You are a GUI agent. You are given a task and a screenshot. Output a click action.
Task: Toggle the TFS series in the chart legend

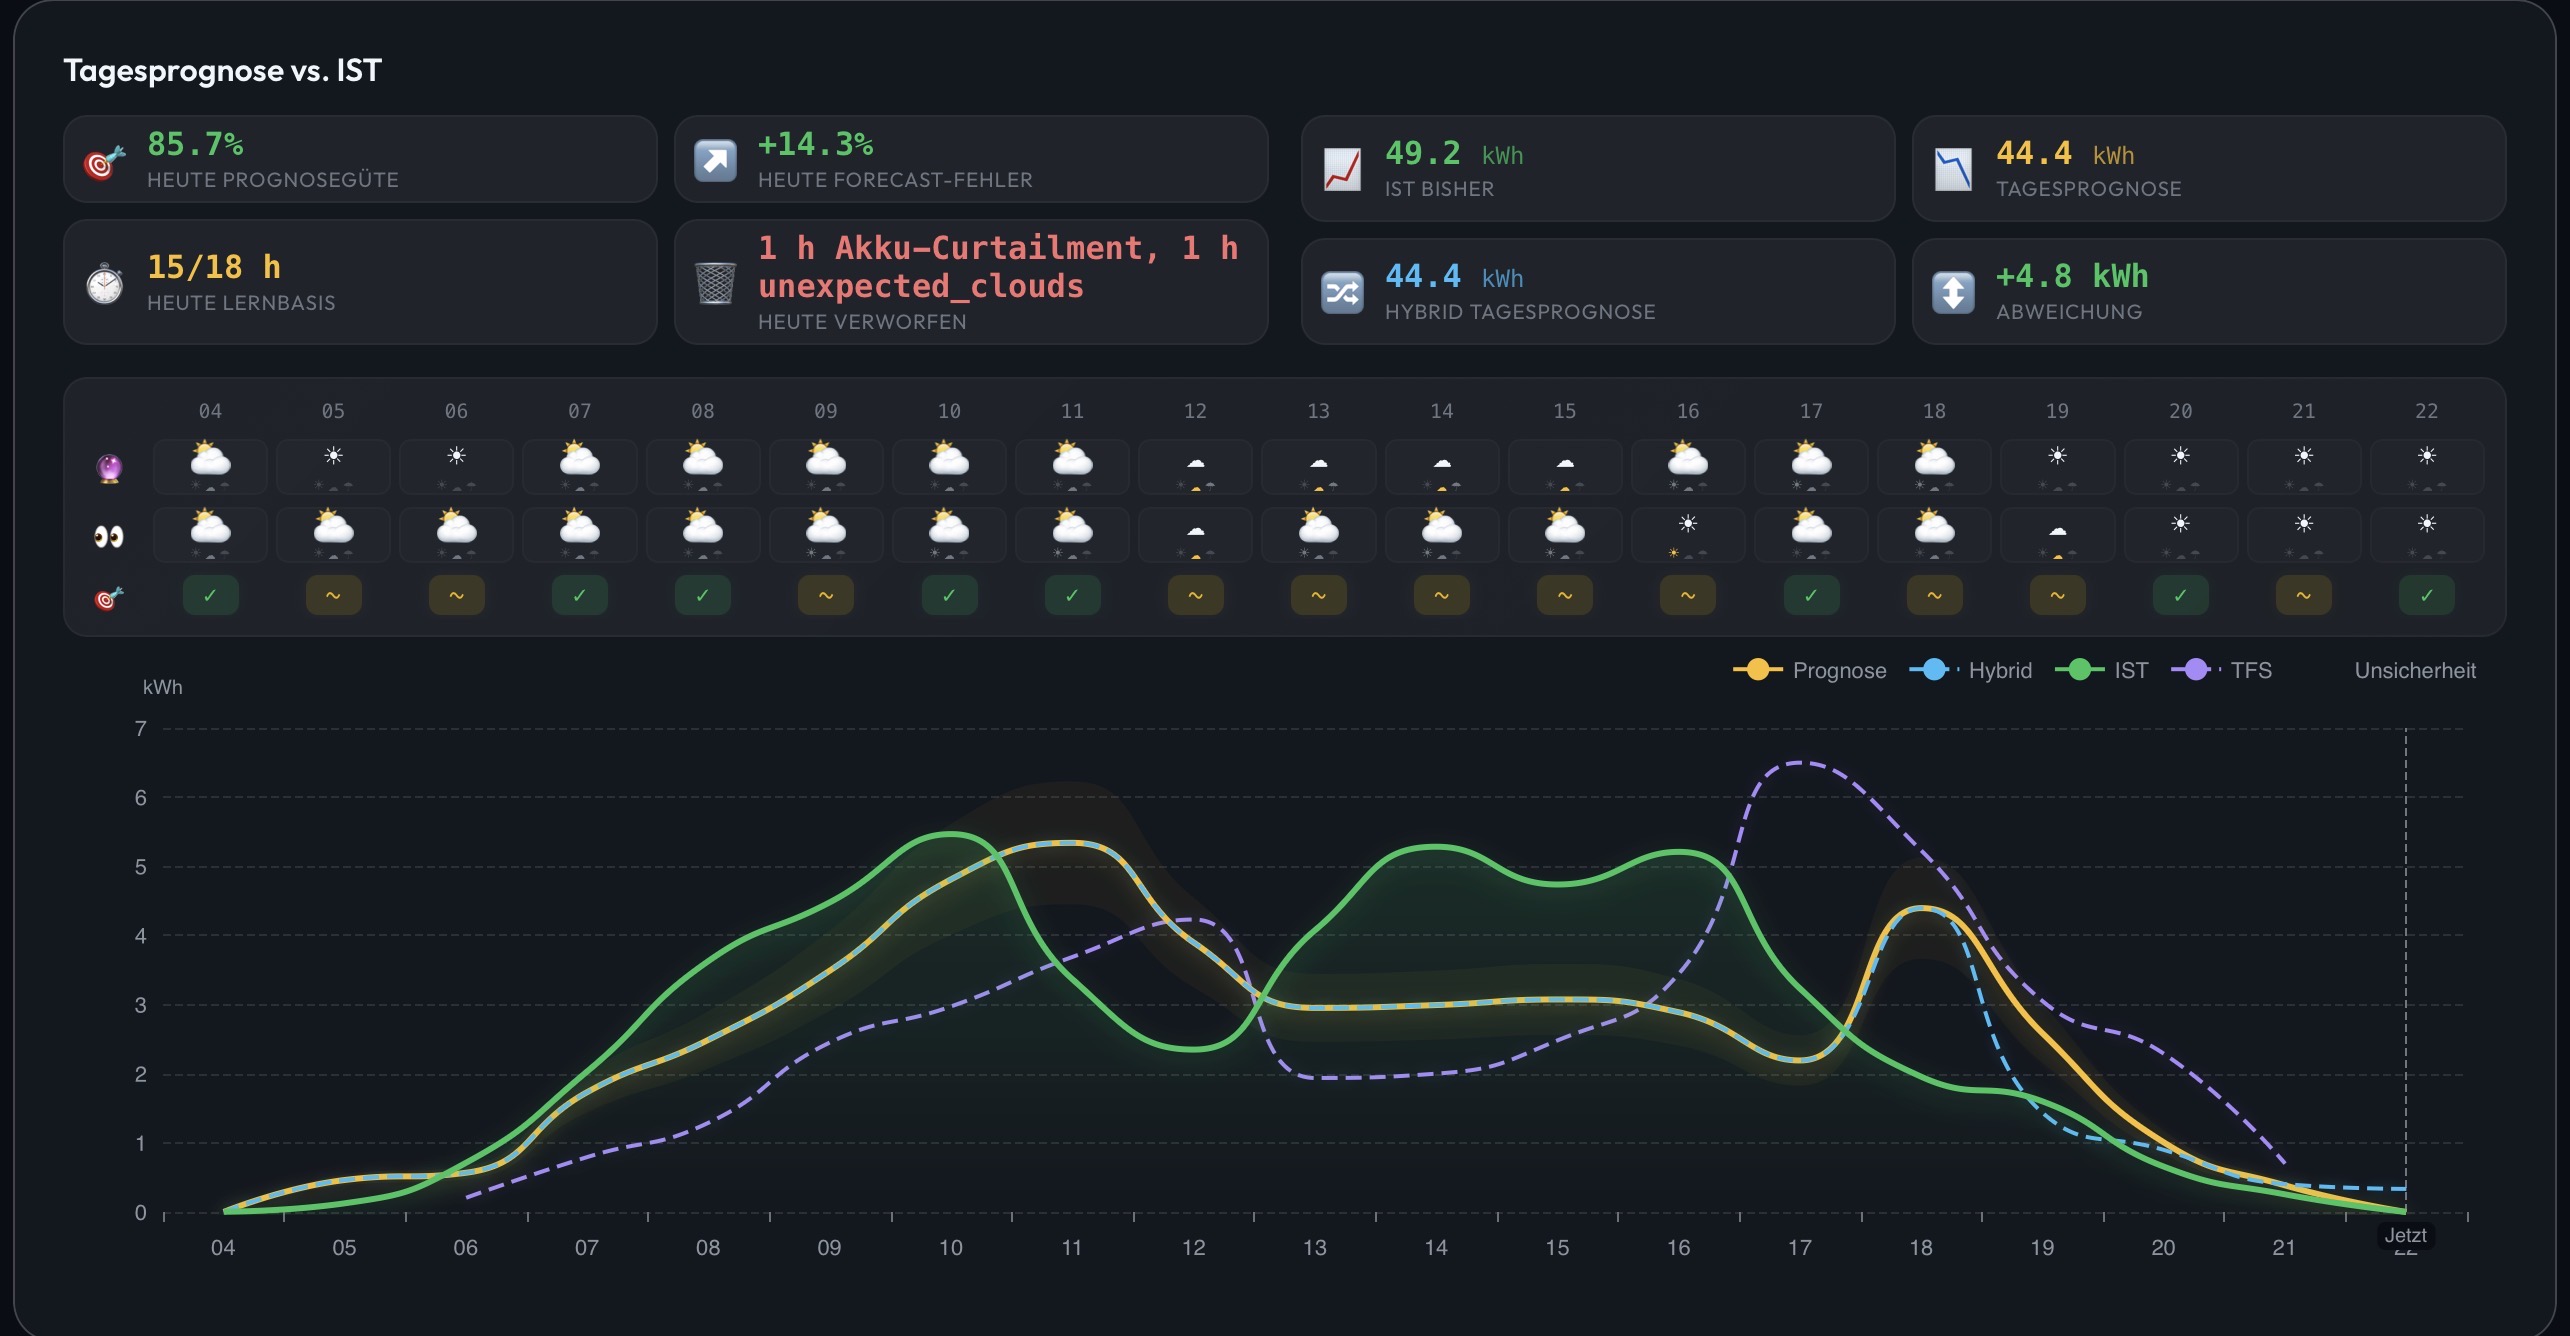pos(2222,670)
